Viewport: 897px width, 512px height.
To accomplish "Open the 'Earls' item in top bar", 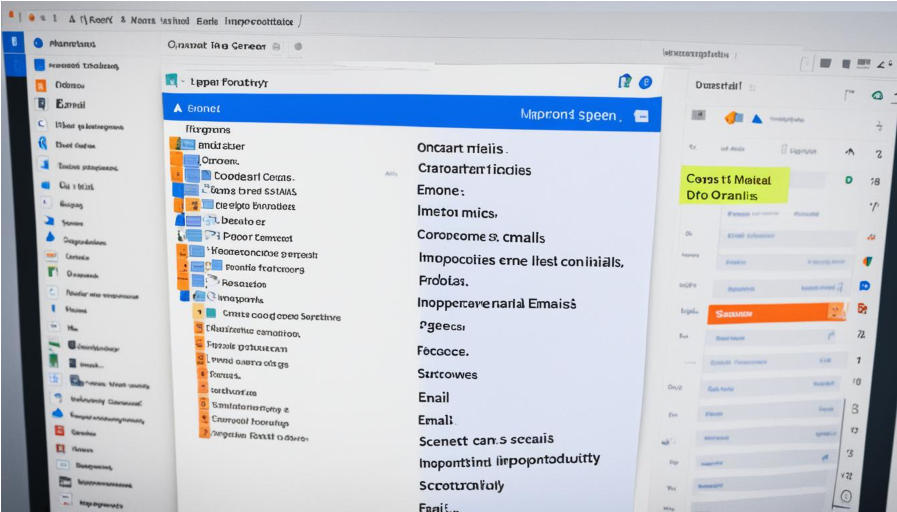I will tap(207, 21).
